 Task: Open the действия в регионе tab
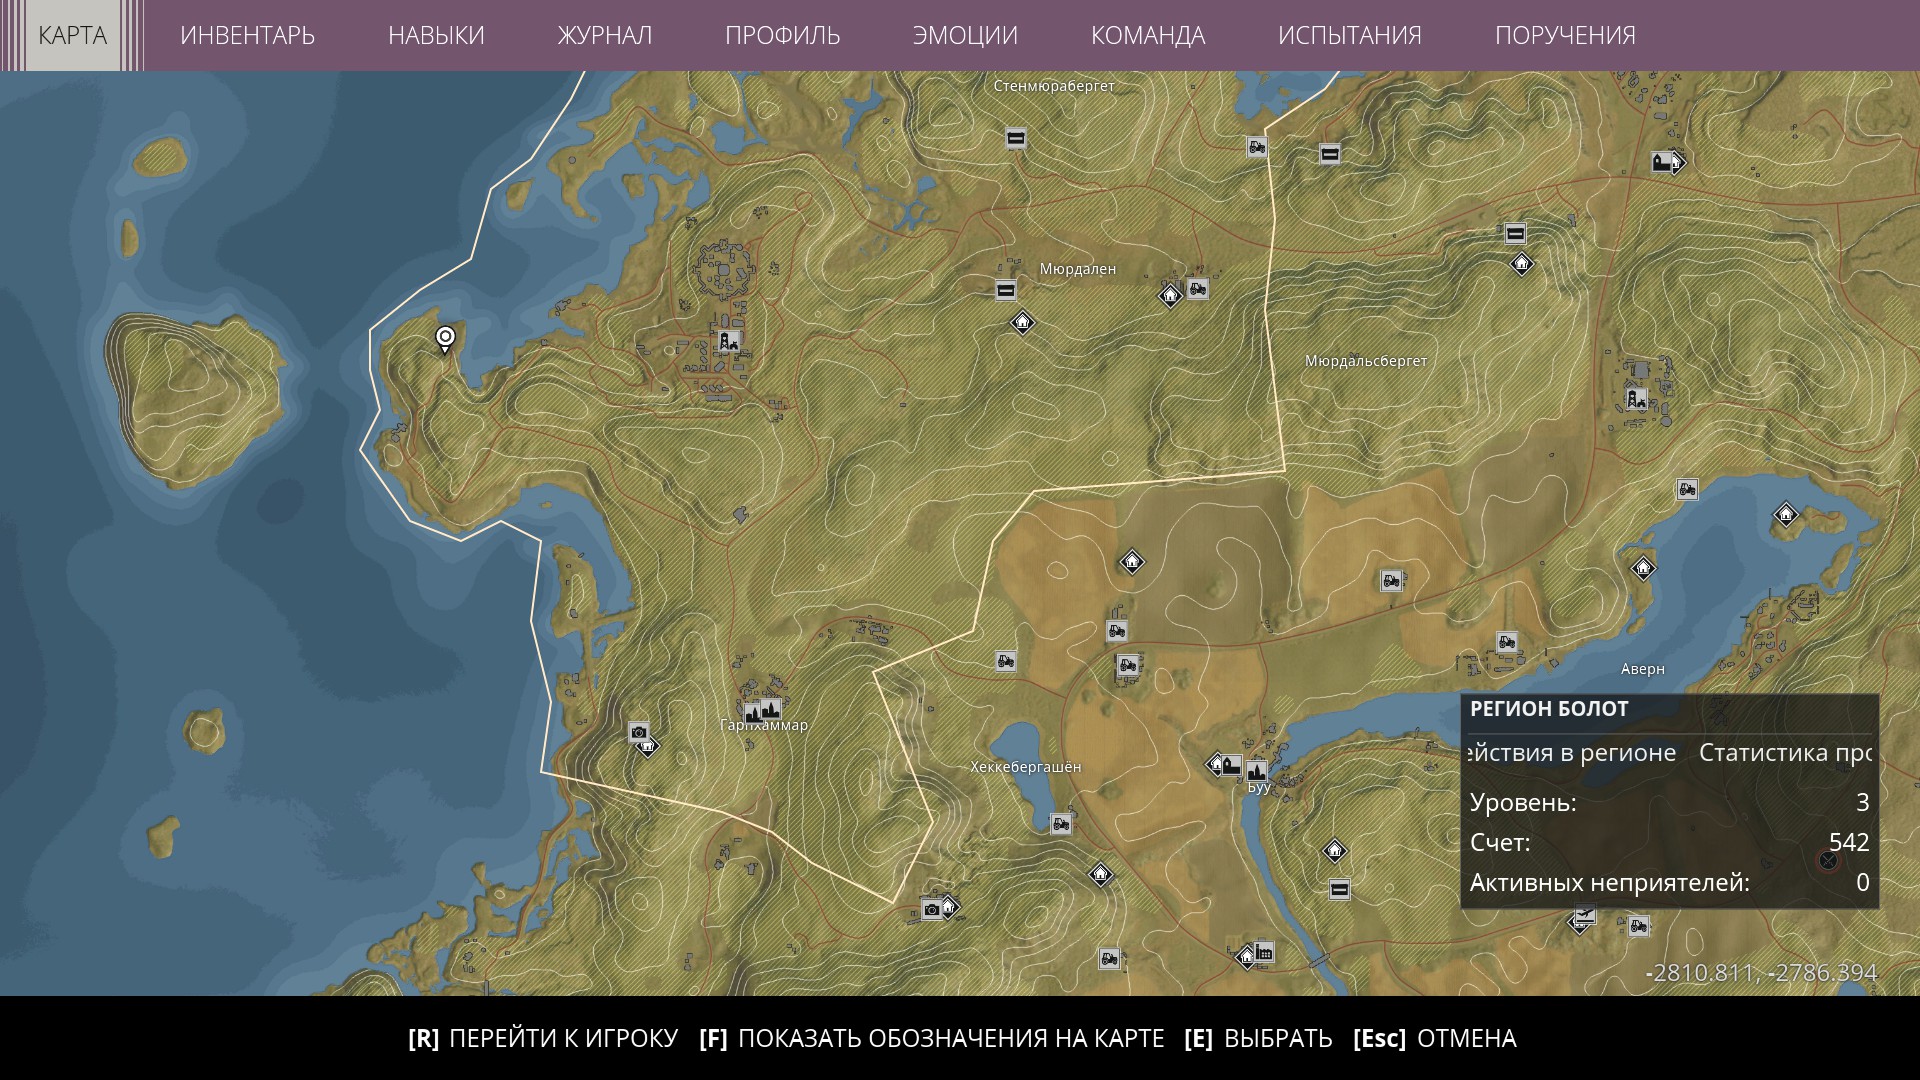pyautogui.click(x=1571, y=753)
